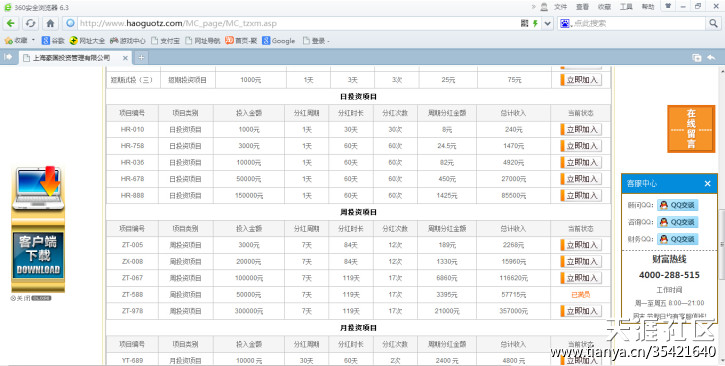Click the 客户端下载 DOWNLOAD banner
The image size is (725, 366).
(x=38, y=255)
